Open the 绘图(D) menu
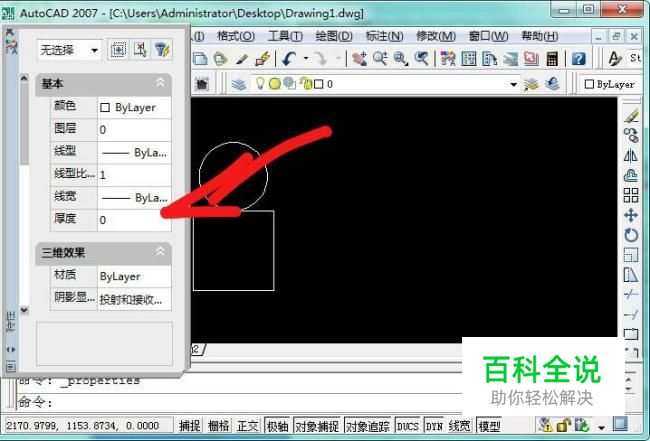 [334, 36]
